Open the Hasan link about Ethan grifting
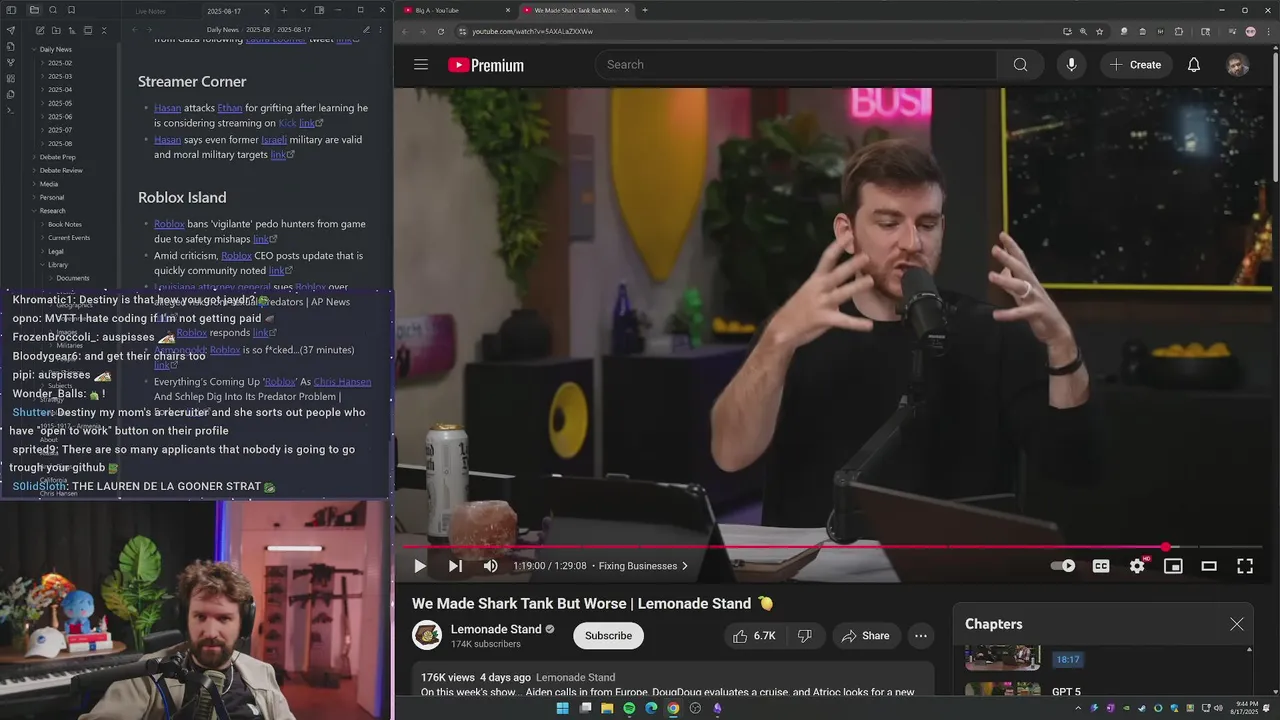 coord(167,108)
